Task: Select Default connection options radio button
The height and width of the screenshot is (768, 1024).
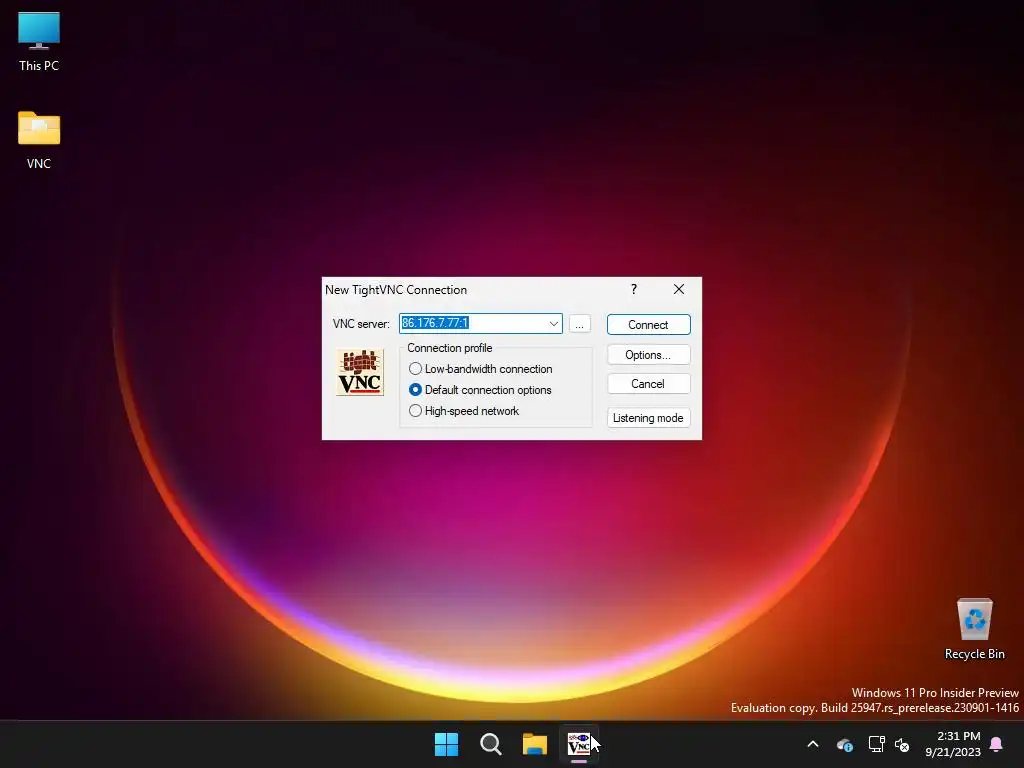Action: pos(415,390)
